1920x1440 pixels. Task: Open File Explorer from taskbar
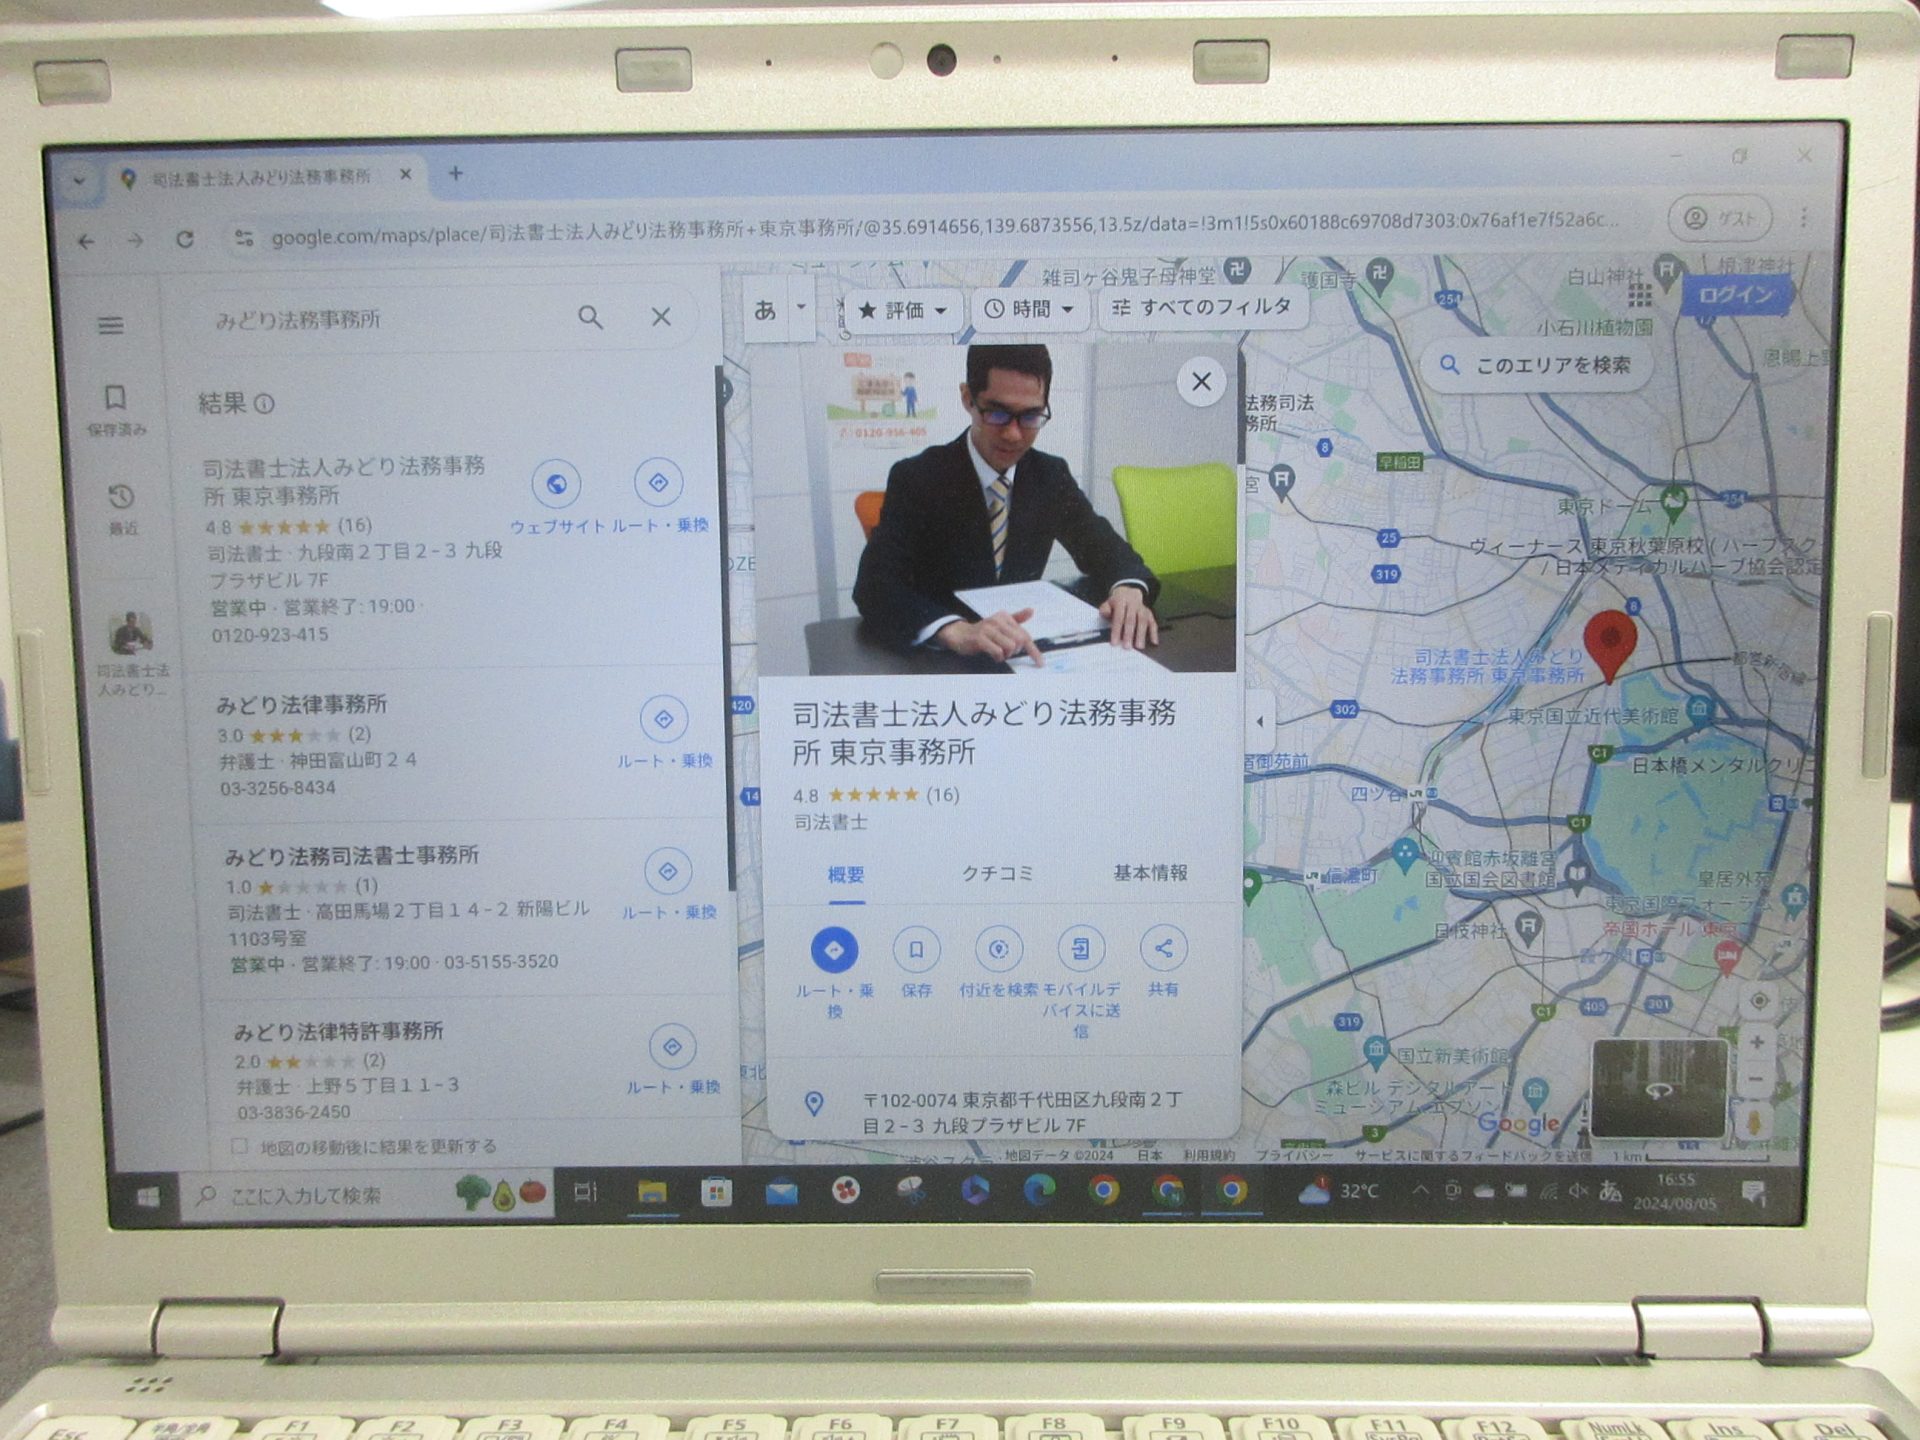652,1192
